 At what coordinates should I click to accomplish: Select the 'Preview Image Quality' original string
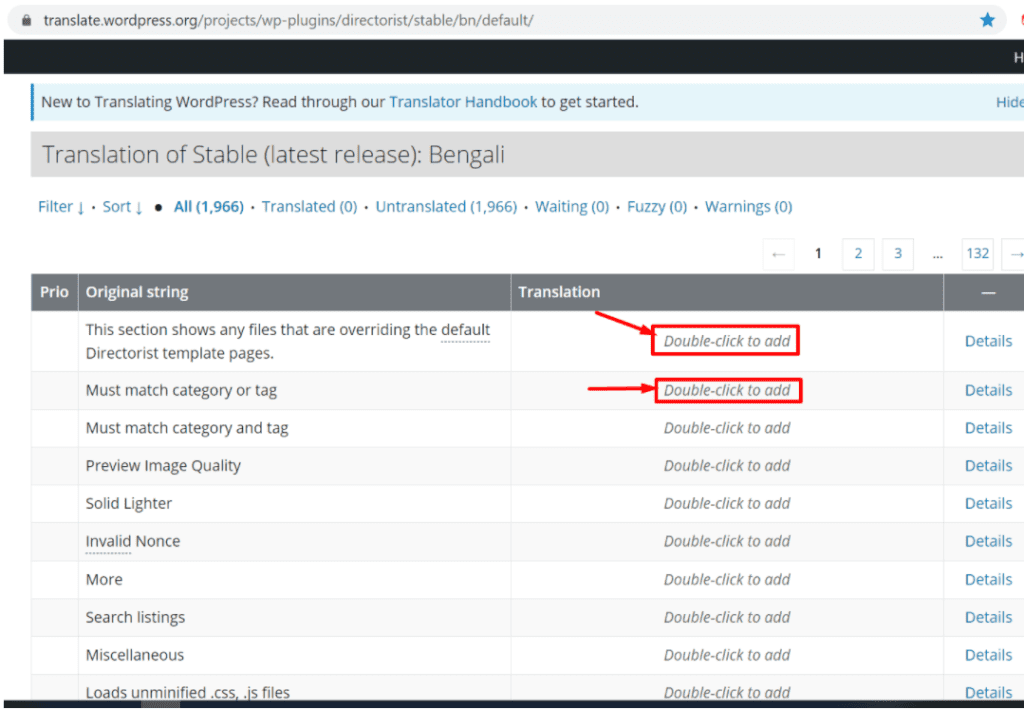click(163, 466)
